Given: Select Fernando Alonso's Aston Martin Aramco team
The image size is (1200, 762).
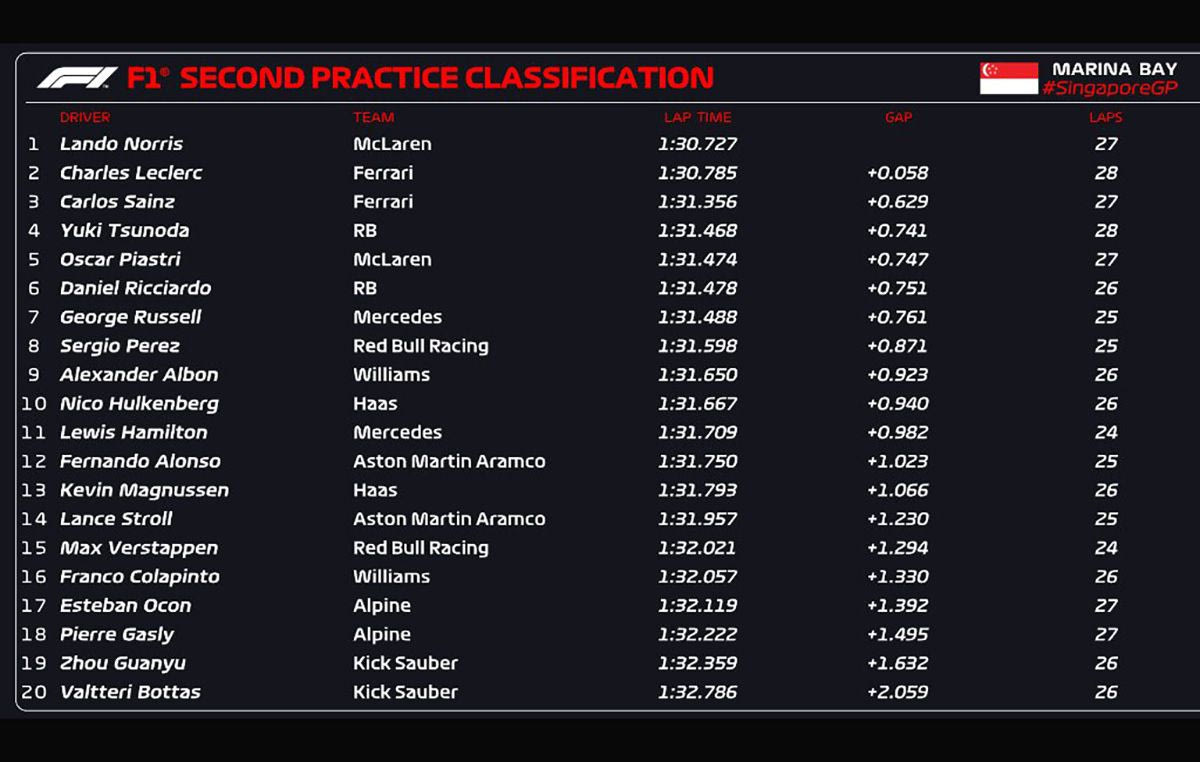Looking at the screenshot, I should click(449, 462).
